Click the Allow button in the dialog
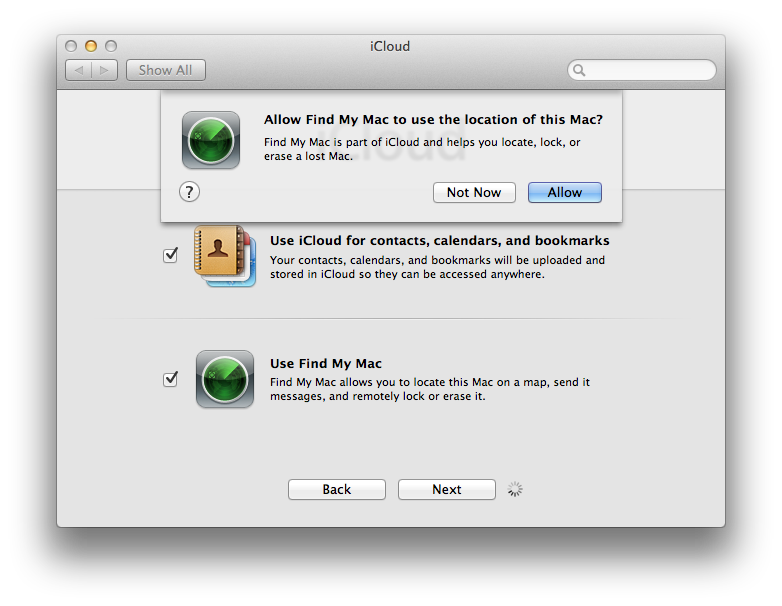The height and width of the screenshot is (606, 782). (565, 193)
